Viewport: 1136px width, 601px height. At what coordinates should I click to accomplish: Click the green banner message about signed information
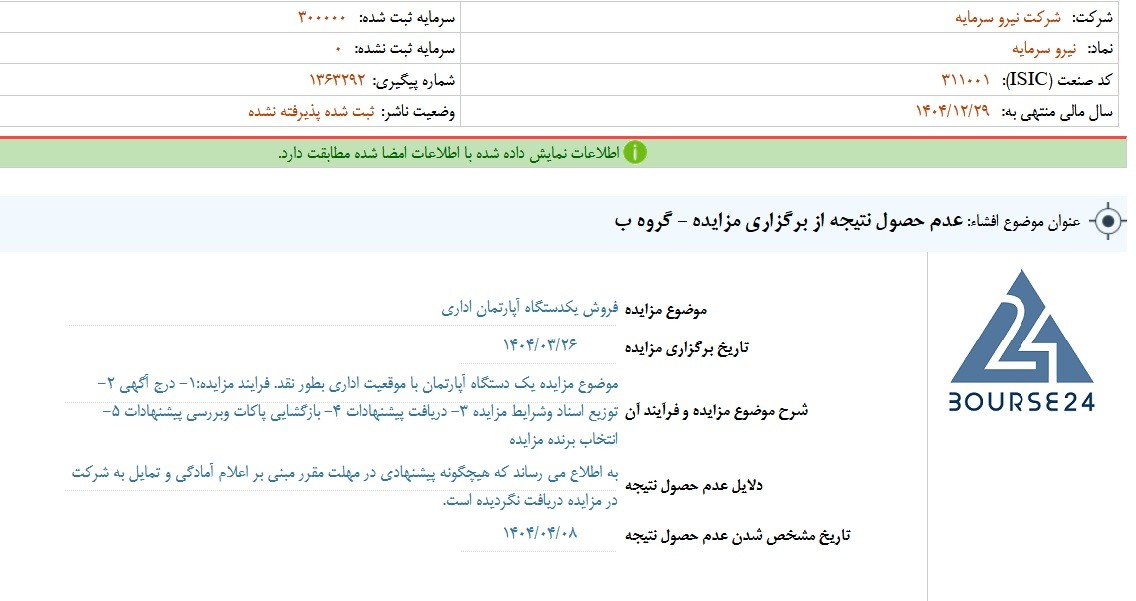449,154
